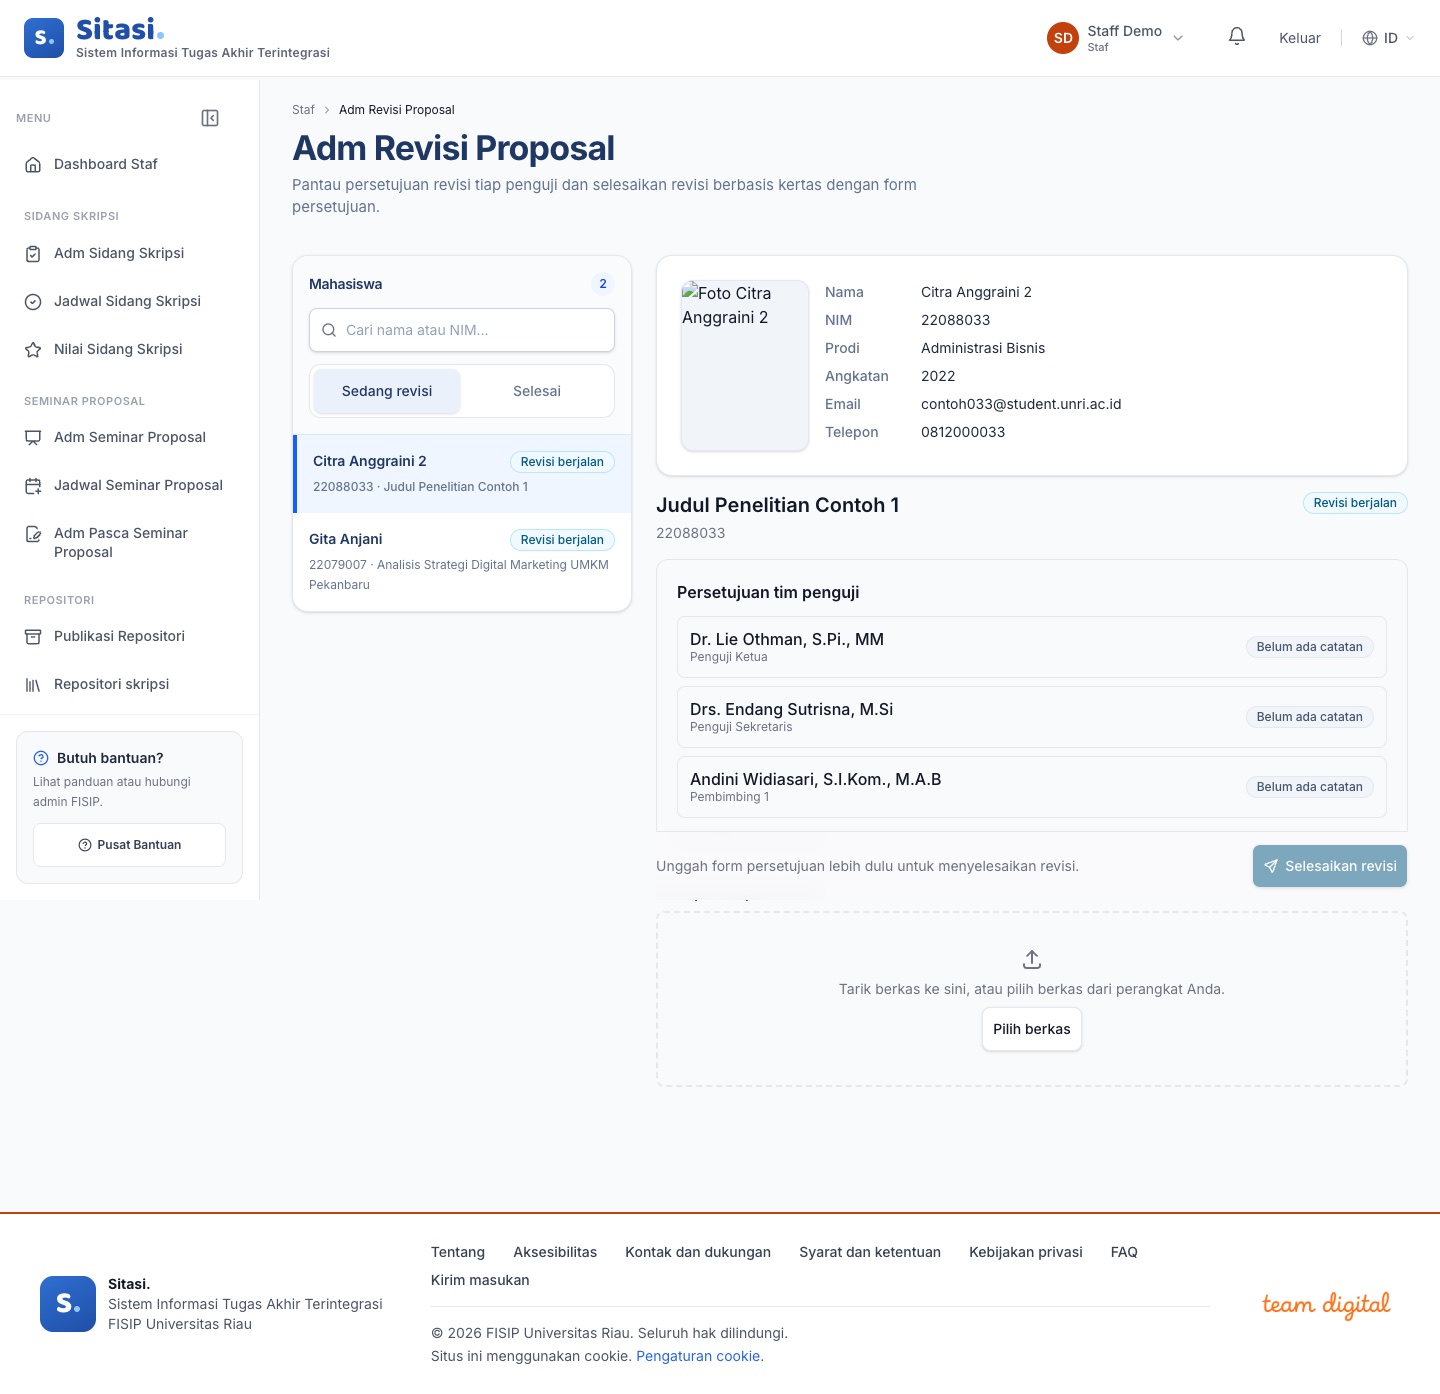Open Jadwal Seminar Proposal menu item
The height and width of the screenshot is (1394, 1440).
point(130,486)
